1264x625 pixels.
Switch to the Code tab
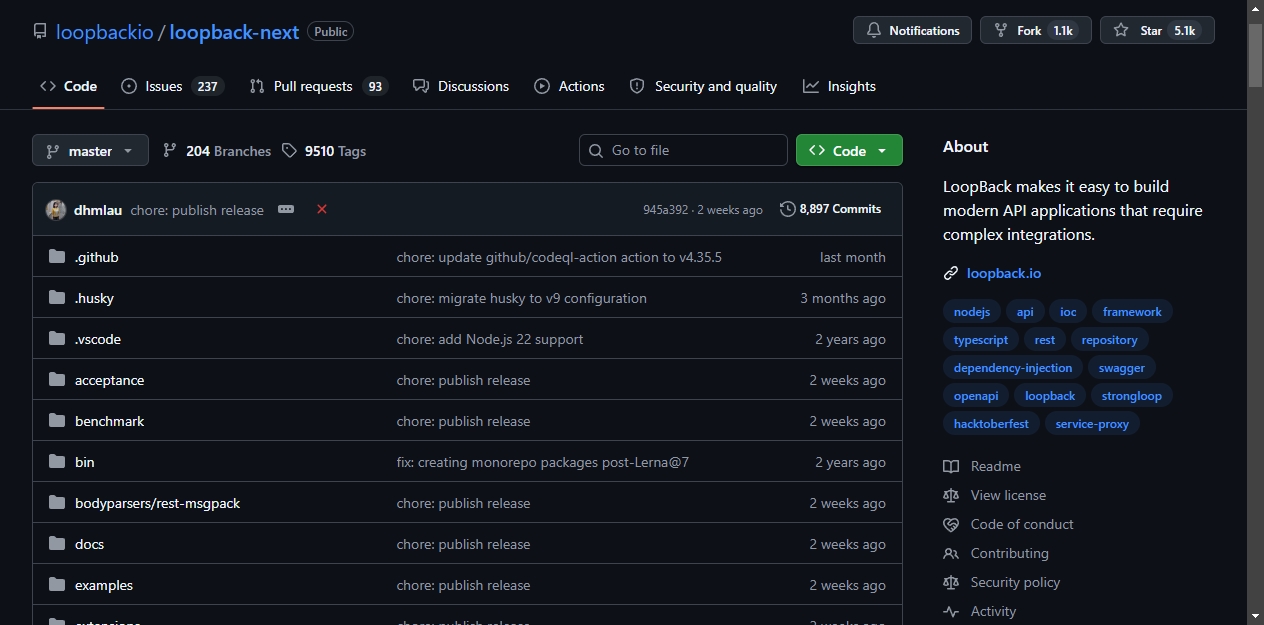click(x=68, y=86)
